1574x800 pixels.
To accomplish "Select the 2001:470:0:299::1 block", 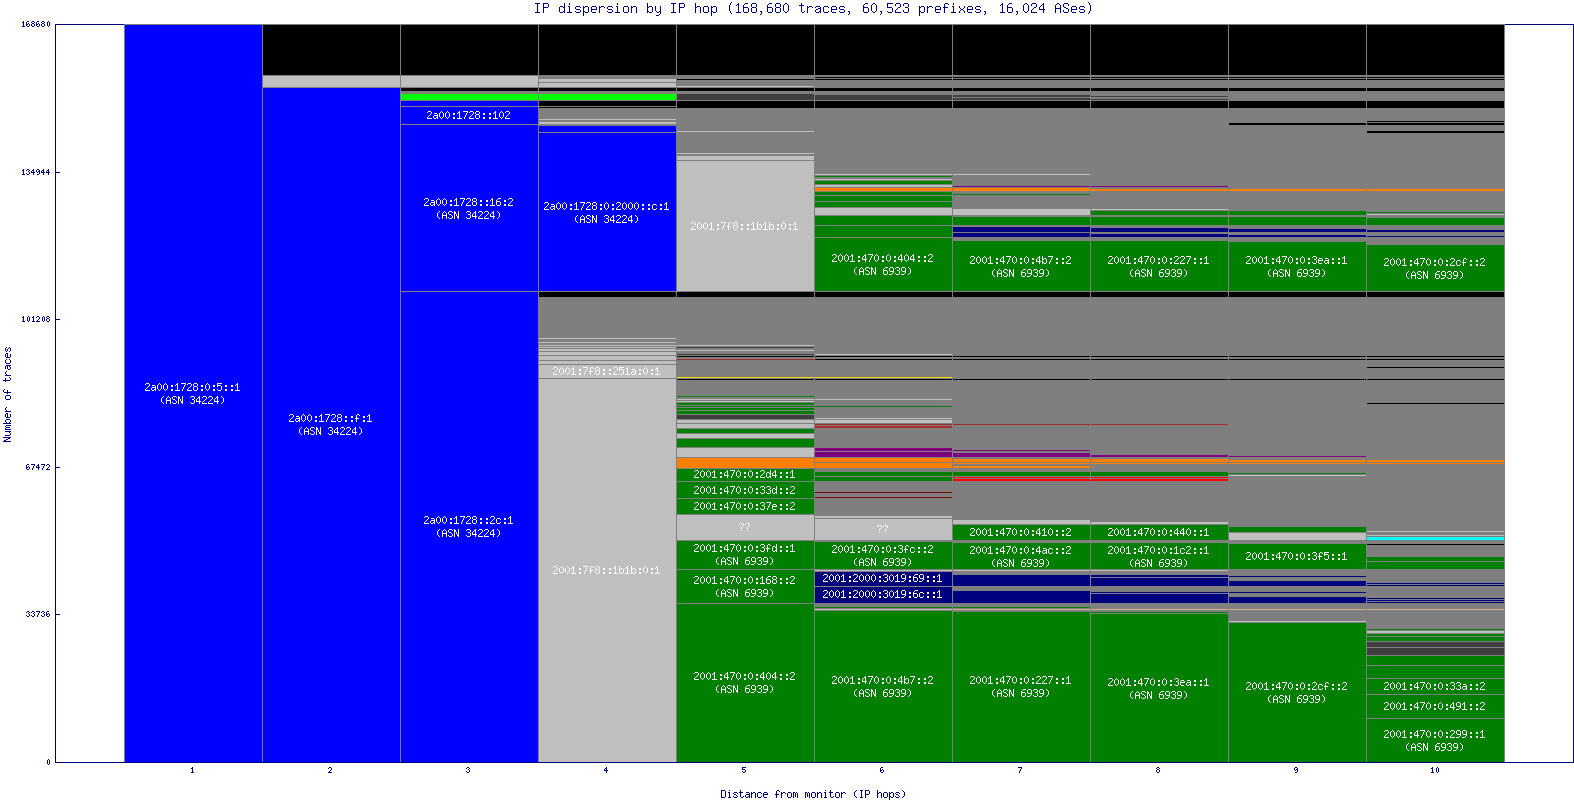I will point(1435,740).
